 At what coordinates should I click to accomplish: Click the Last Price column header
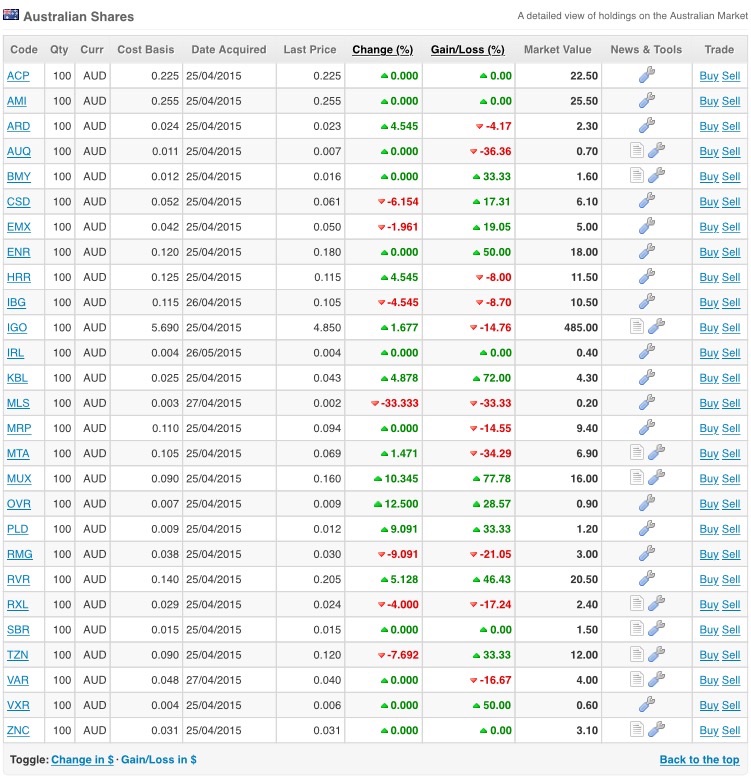tap(309, 50)
